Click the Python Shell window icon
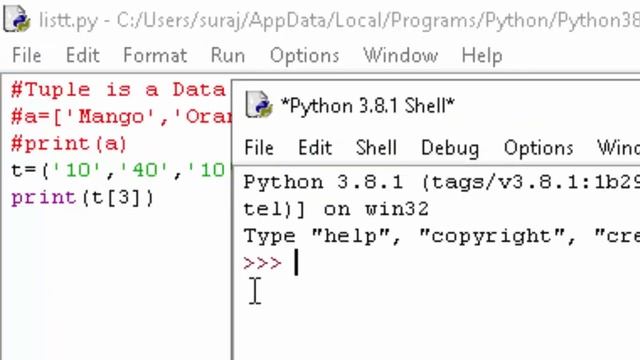 pos(258,105)
